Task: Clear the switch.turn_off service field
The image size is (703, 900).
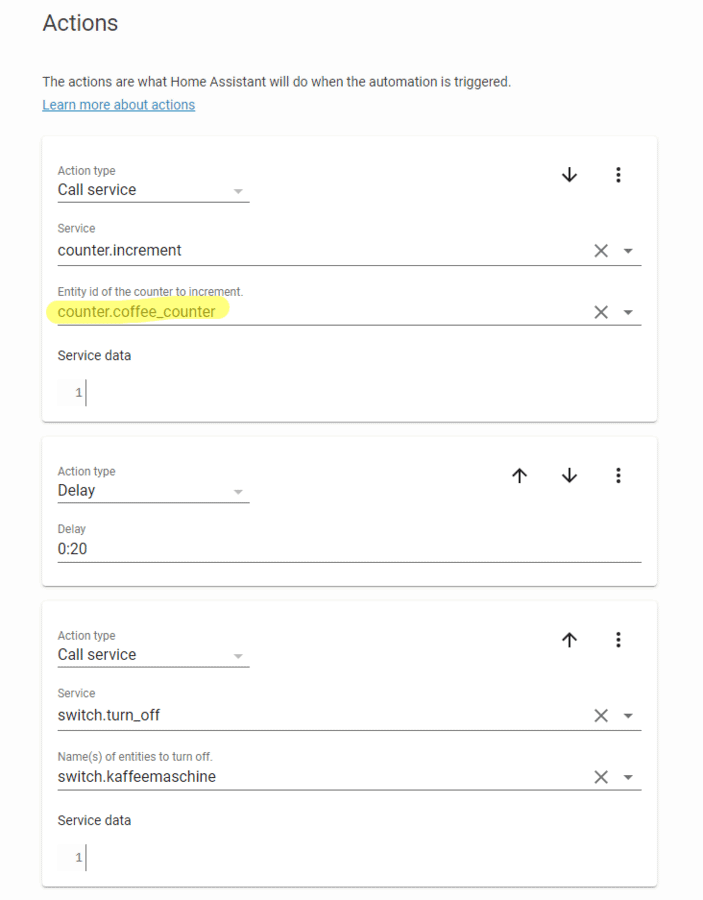Action: coord(601,716)
